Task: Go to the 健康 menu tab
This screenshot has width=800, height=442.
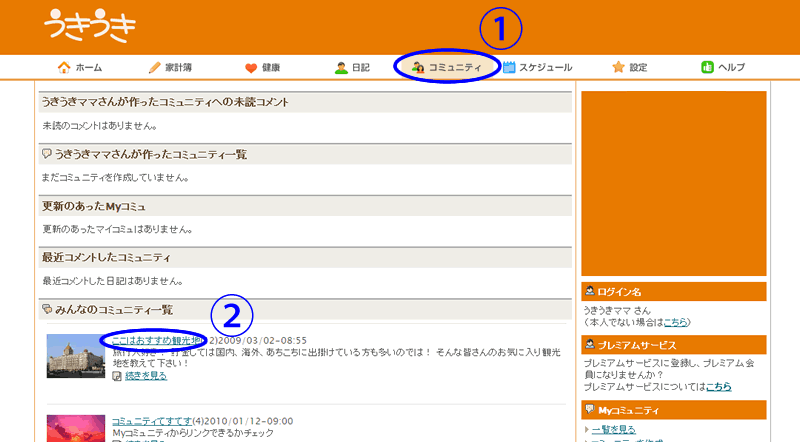Action: point(262,67)
